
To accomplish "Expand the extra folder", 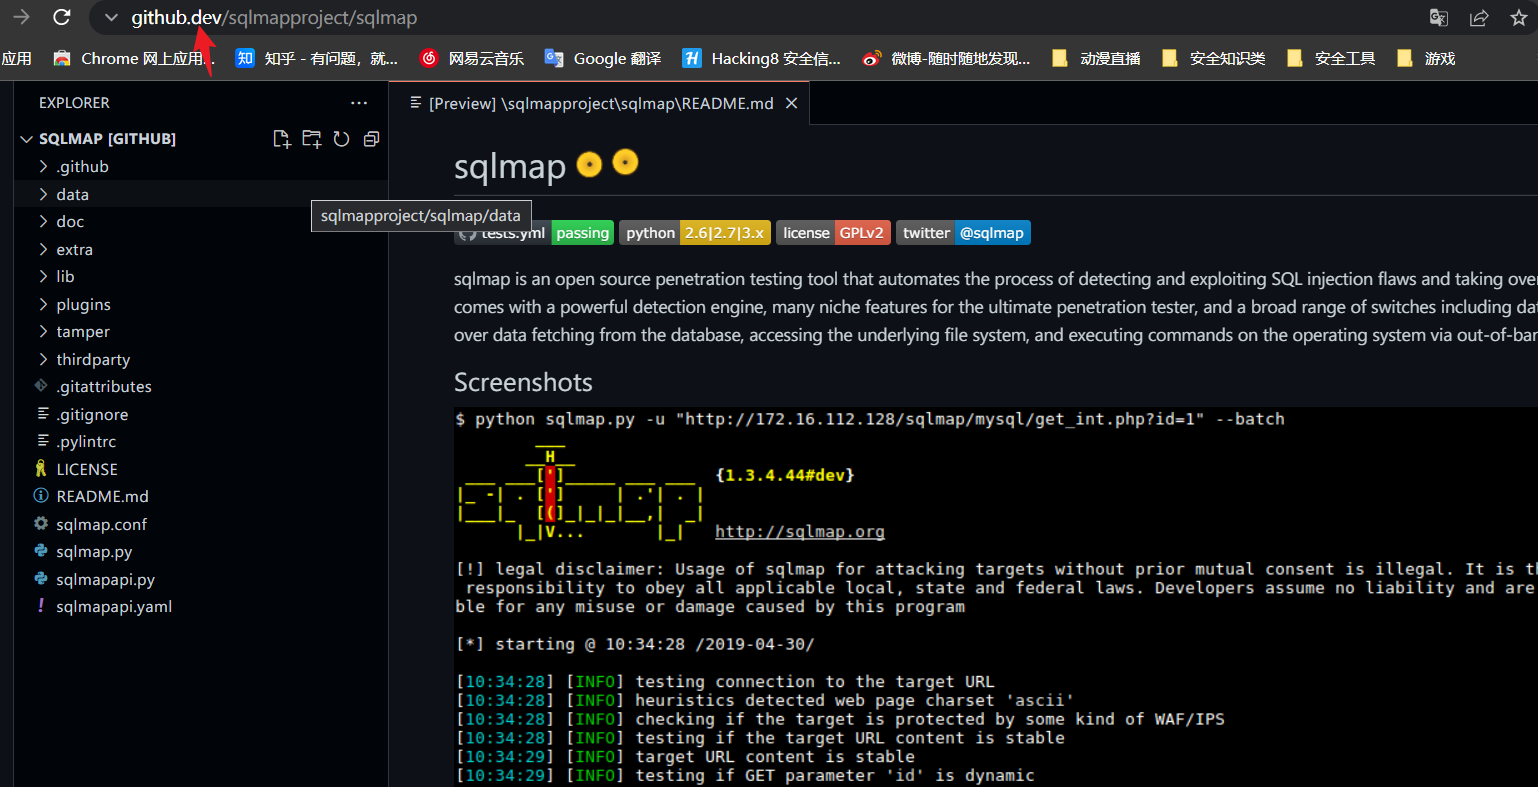I will (x=200, y=249).
